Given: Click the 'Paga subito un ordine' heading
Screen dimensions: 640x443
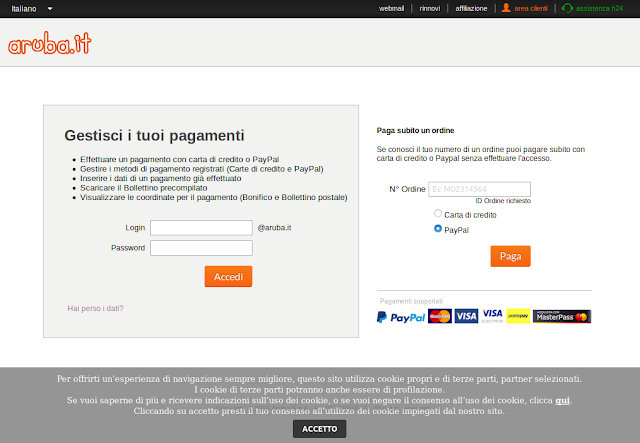Looking at the screenshot, I should pyautogui.click(x=415, y=130).
